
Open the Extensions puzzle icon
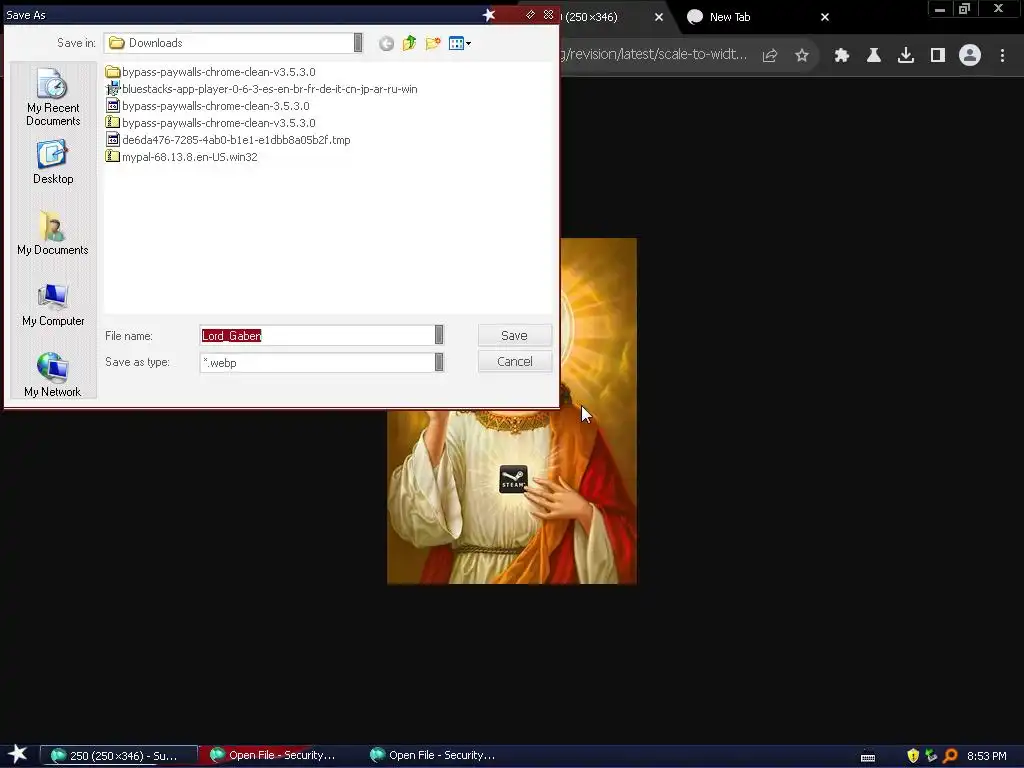[x=842, y=56]
